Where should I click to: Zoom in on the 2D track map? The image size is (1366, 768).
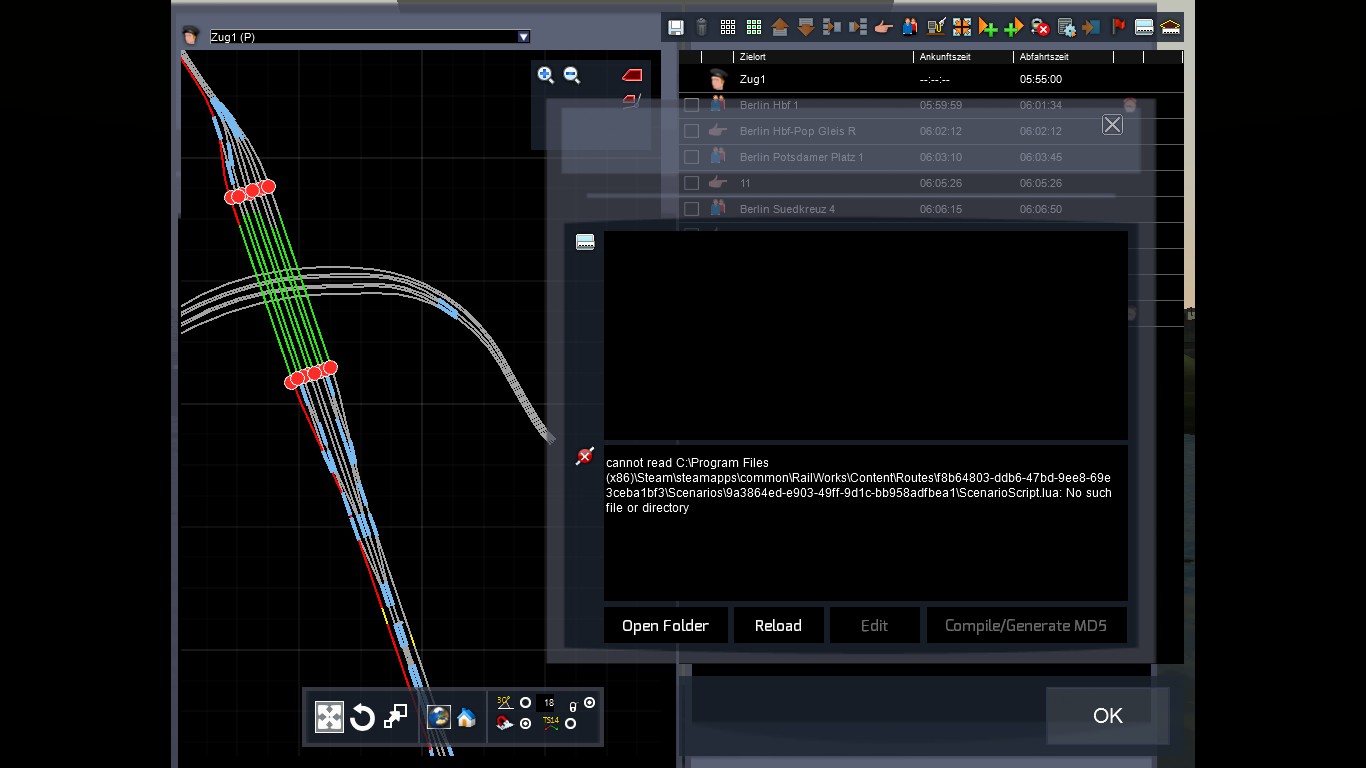pyautogui.click(x=545, y=75)
